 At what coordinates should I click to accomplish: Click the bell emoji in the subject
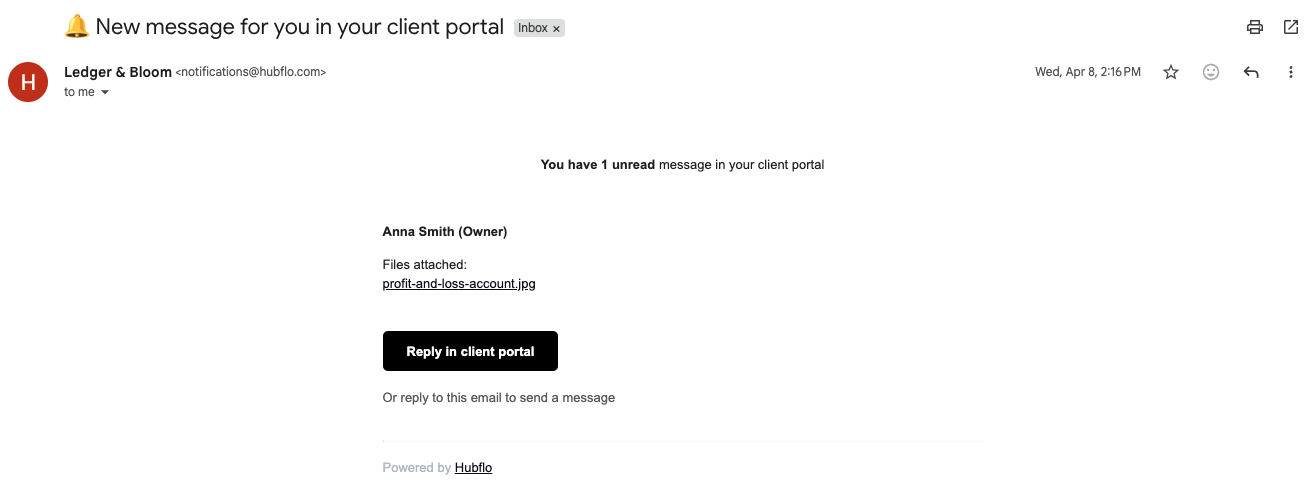click(77, 27)
